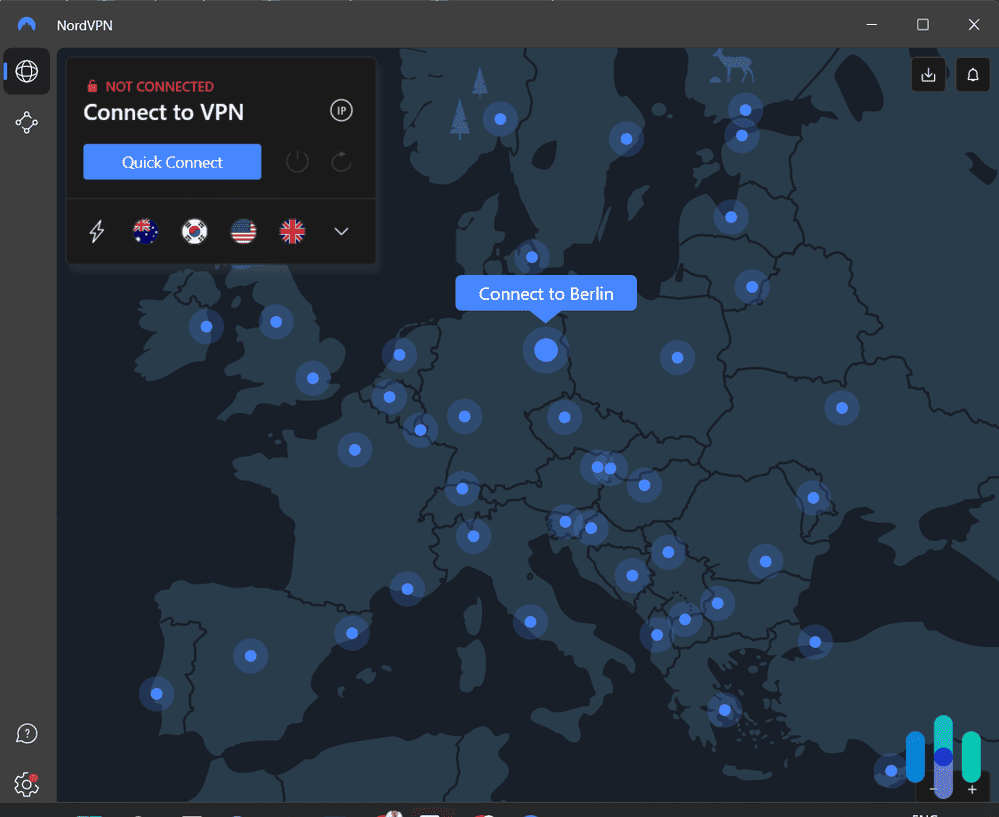Open the Meshnet panel from the sidebar
Screen dimensions: 999x817
[x=26, y=122]
